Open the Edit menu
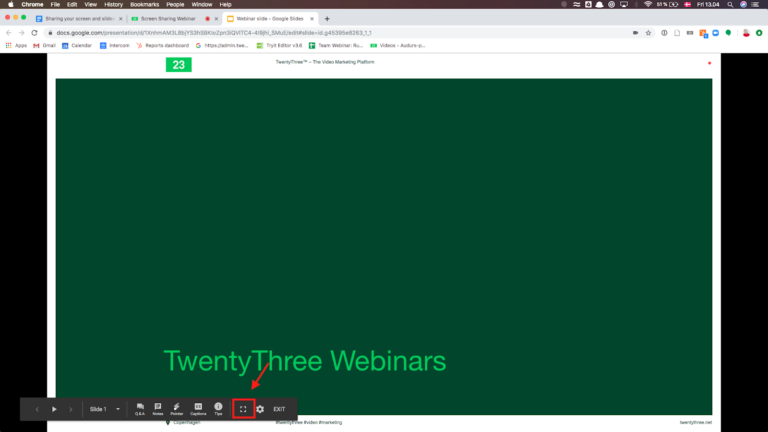The height and width of the screenshot is (432, 768). point(72,4)
